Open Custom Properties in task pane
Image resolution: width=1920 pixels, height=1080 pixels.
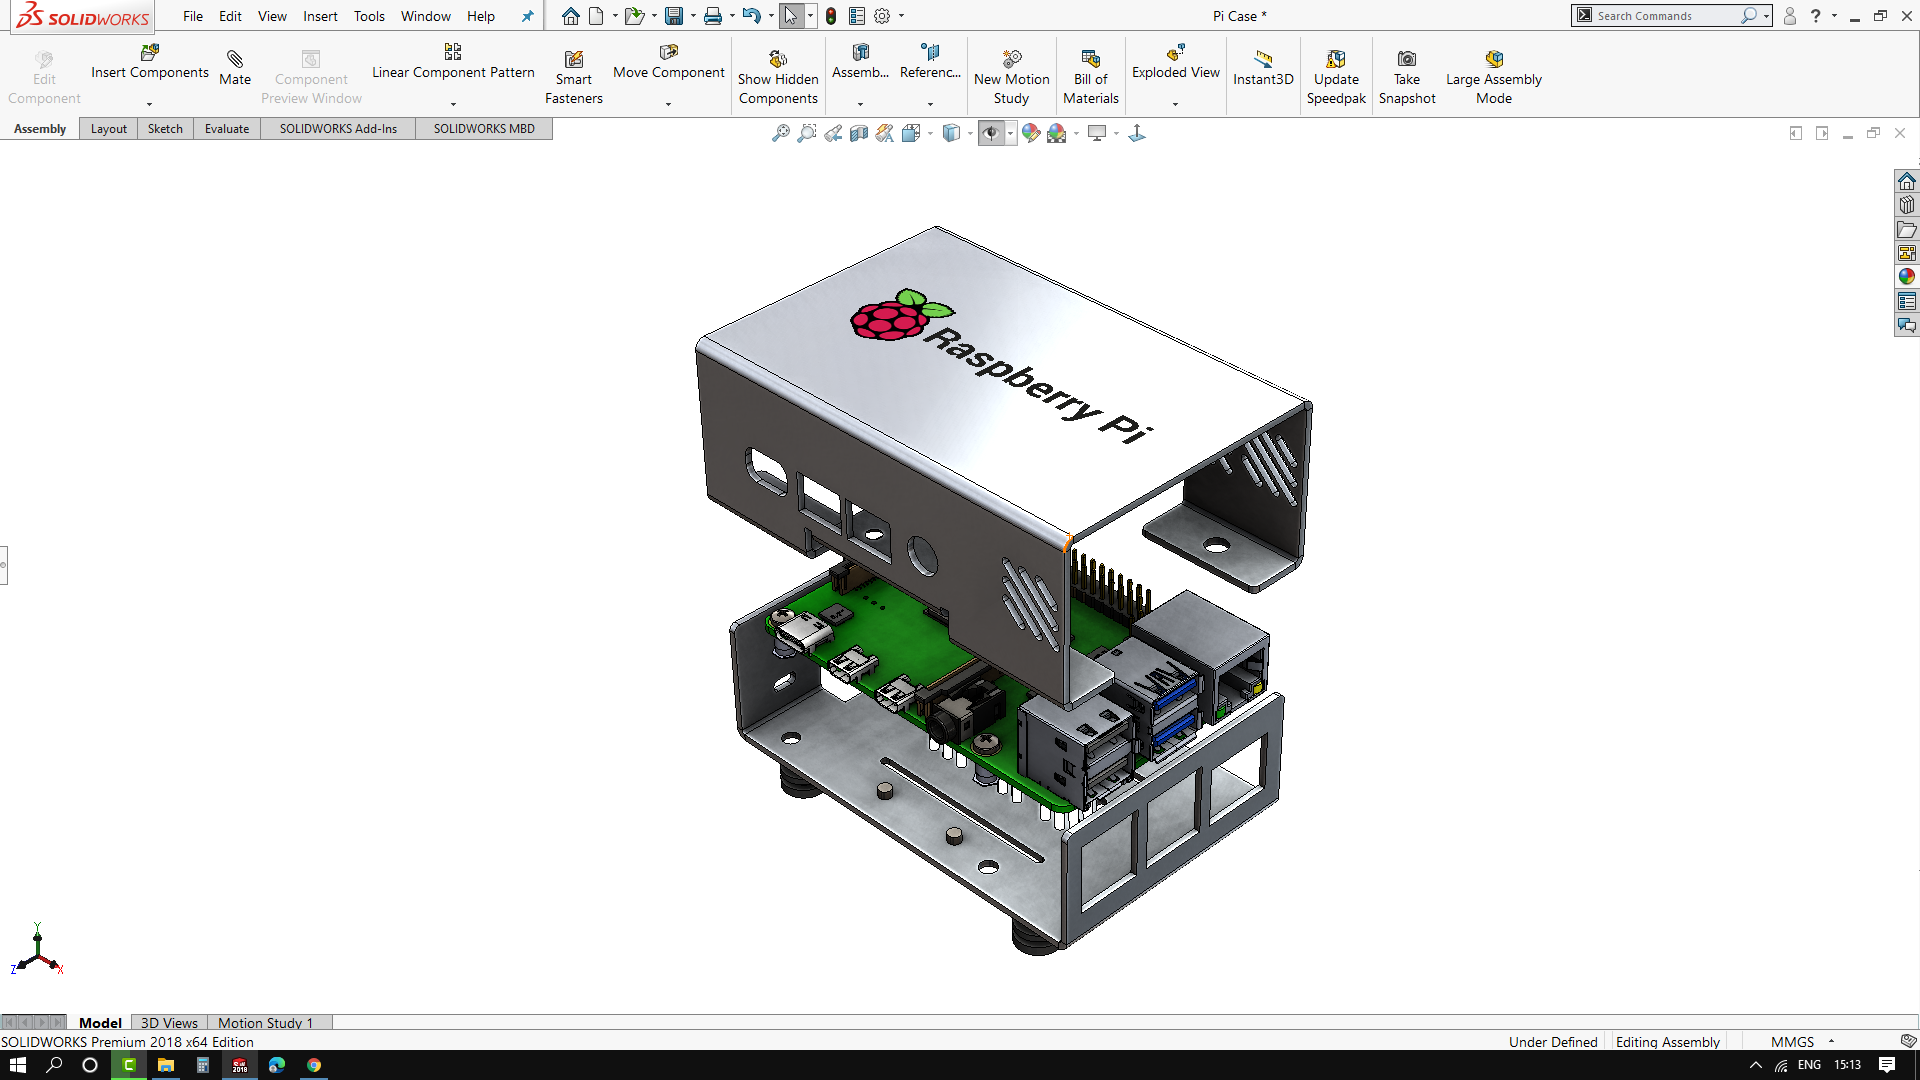click(x=1906, y=301)
